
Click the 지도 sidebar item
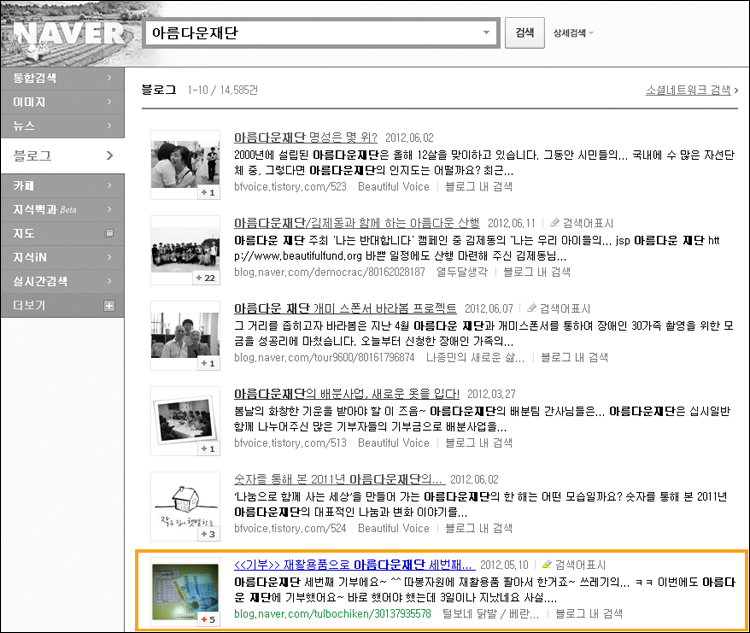pos(63,233)
